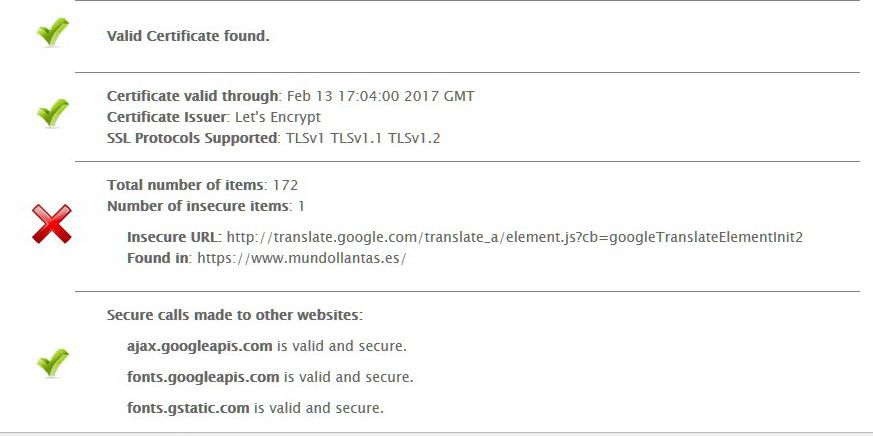Open the https://www.mundollantas.es/ found-in link
This screenshot has height=436, width=873.
[302, 258]
